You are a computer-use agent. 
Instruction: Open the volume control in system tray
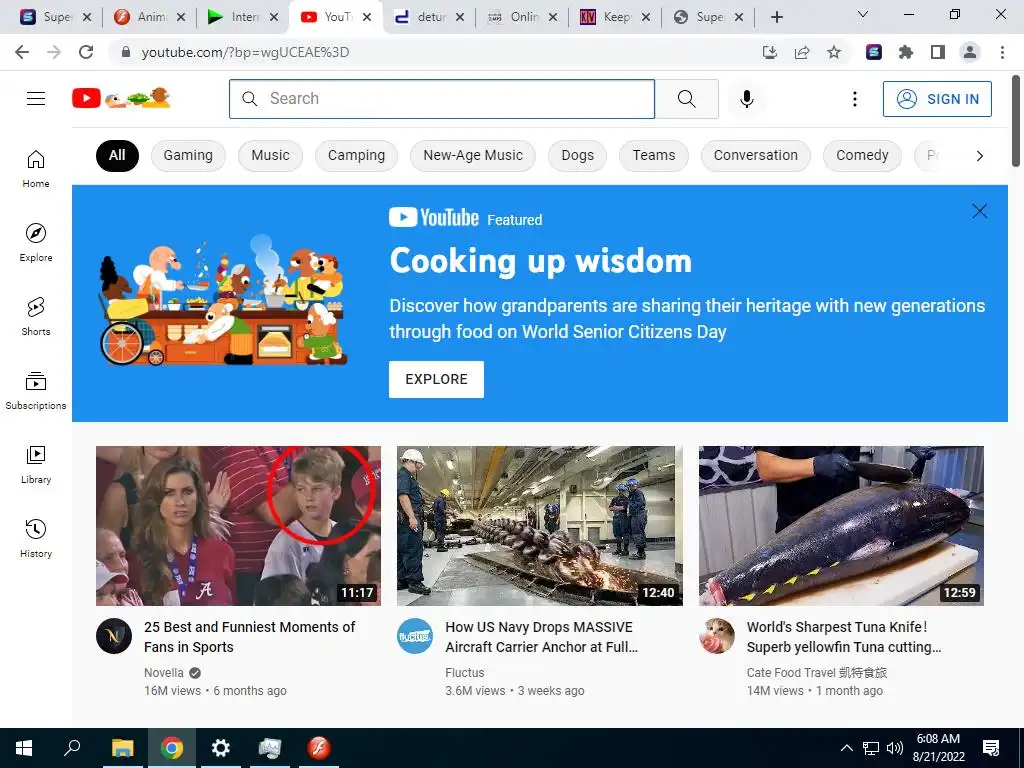pyautogui.click(x=894, y=748)
